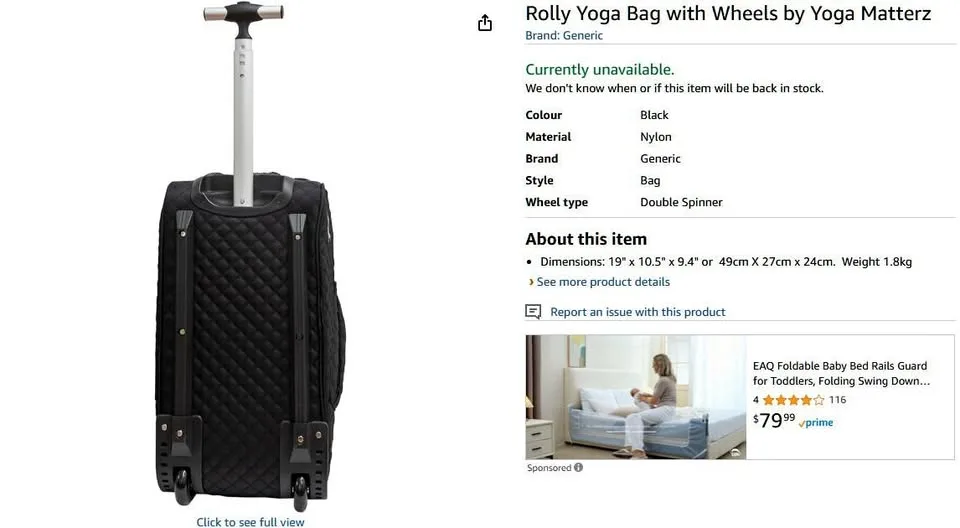Click the $79.99 price in ad

tap(774, 420)
